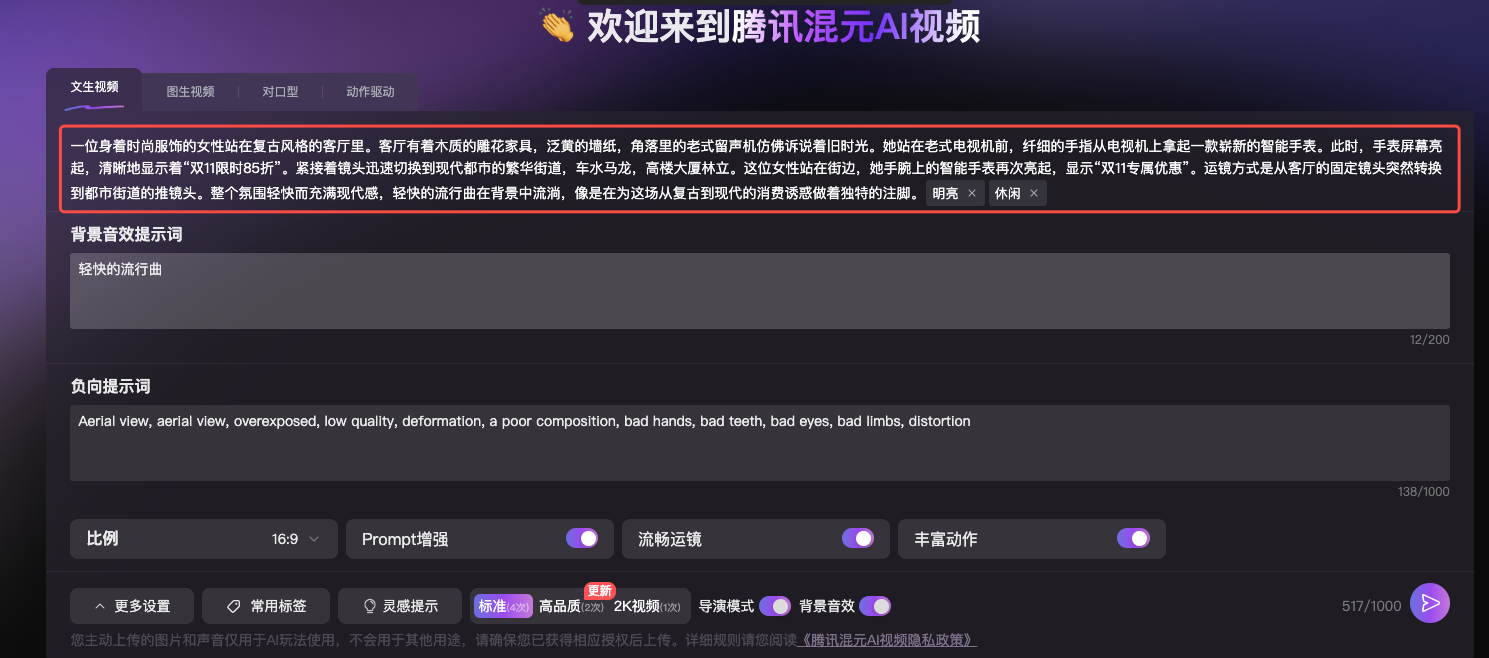1489x658 pixels.
Task: Click the 517/1000 character counter
Action: point(1371,606)
